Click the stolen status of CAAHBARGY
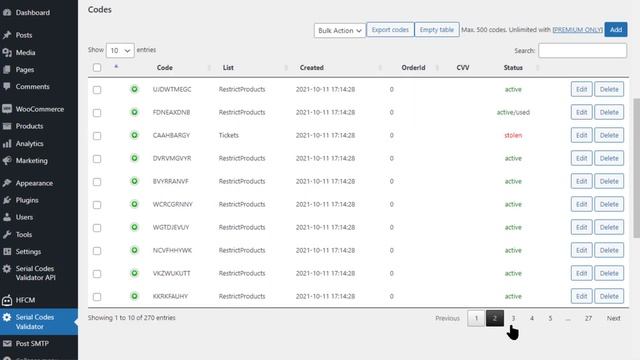Image resolution: width=640 pixels, height=360 pixels. click(513, 135)
